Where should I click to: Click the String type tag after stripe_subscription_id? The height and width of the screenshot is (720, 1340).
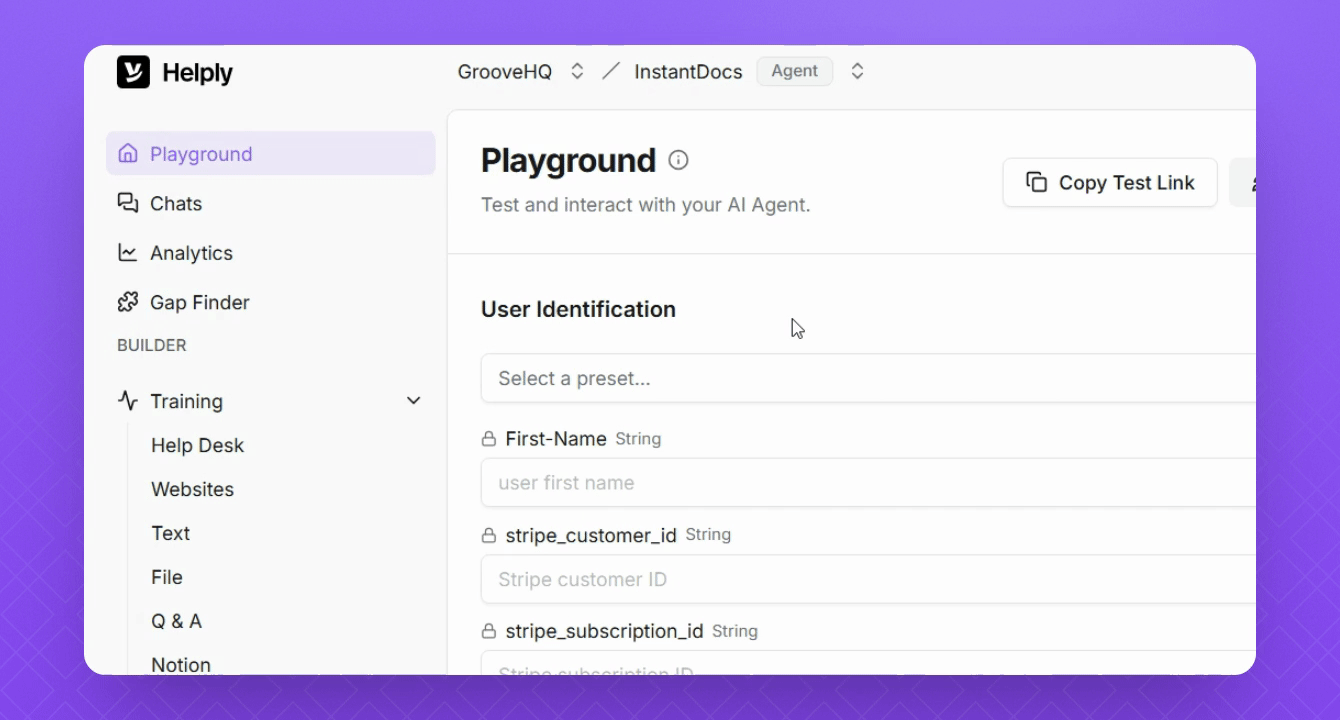[735, 631]
